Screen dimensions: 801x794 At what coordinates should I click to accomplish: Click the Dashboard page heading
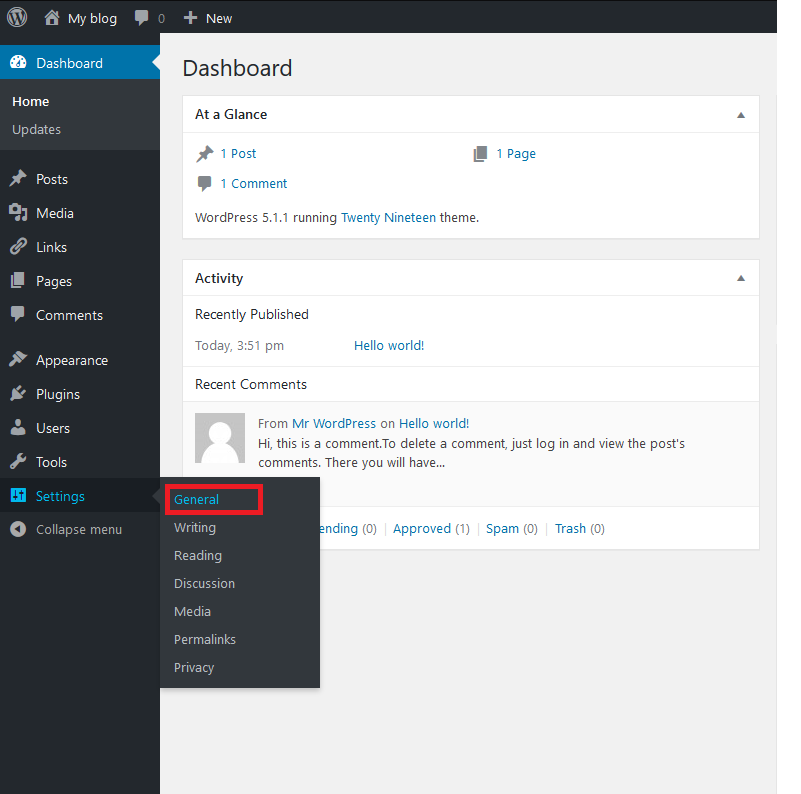click(237, 68)
